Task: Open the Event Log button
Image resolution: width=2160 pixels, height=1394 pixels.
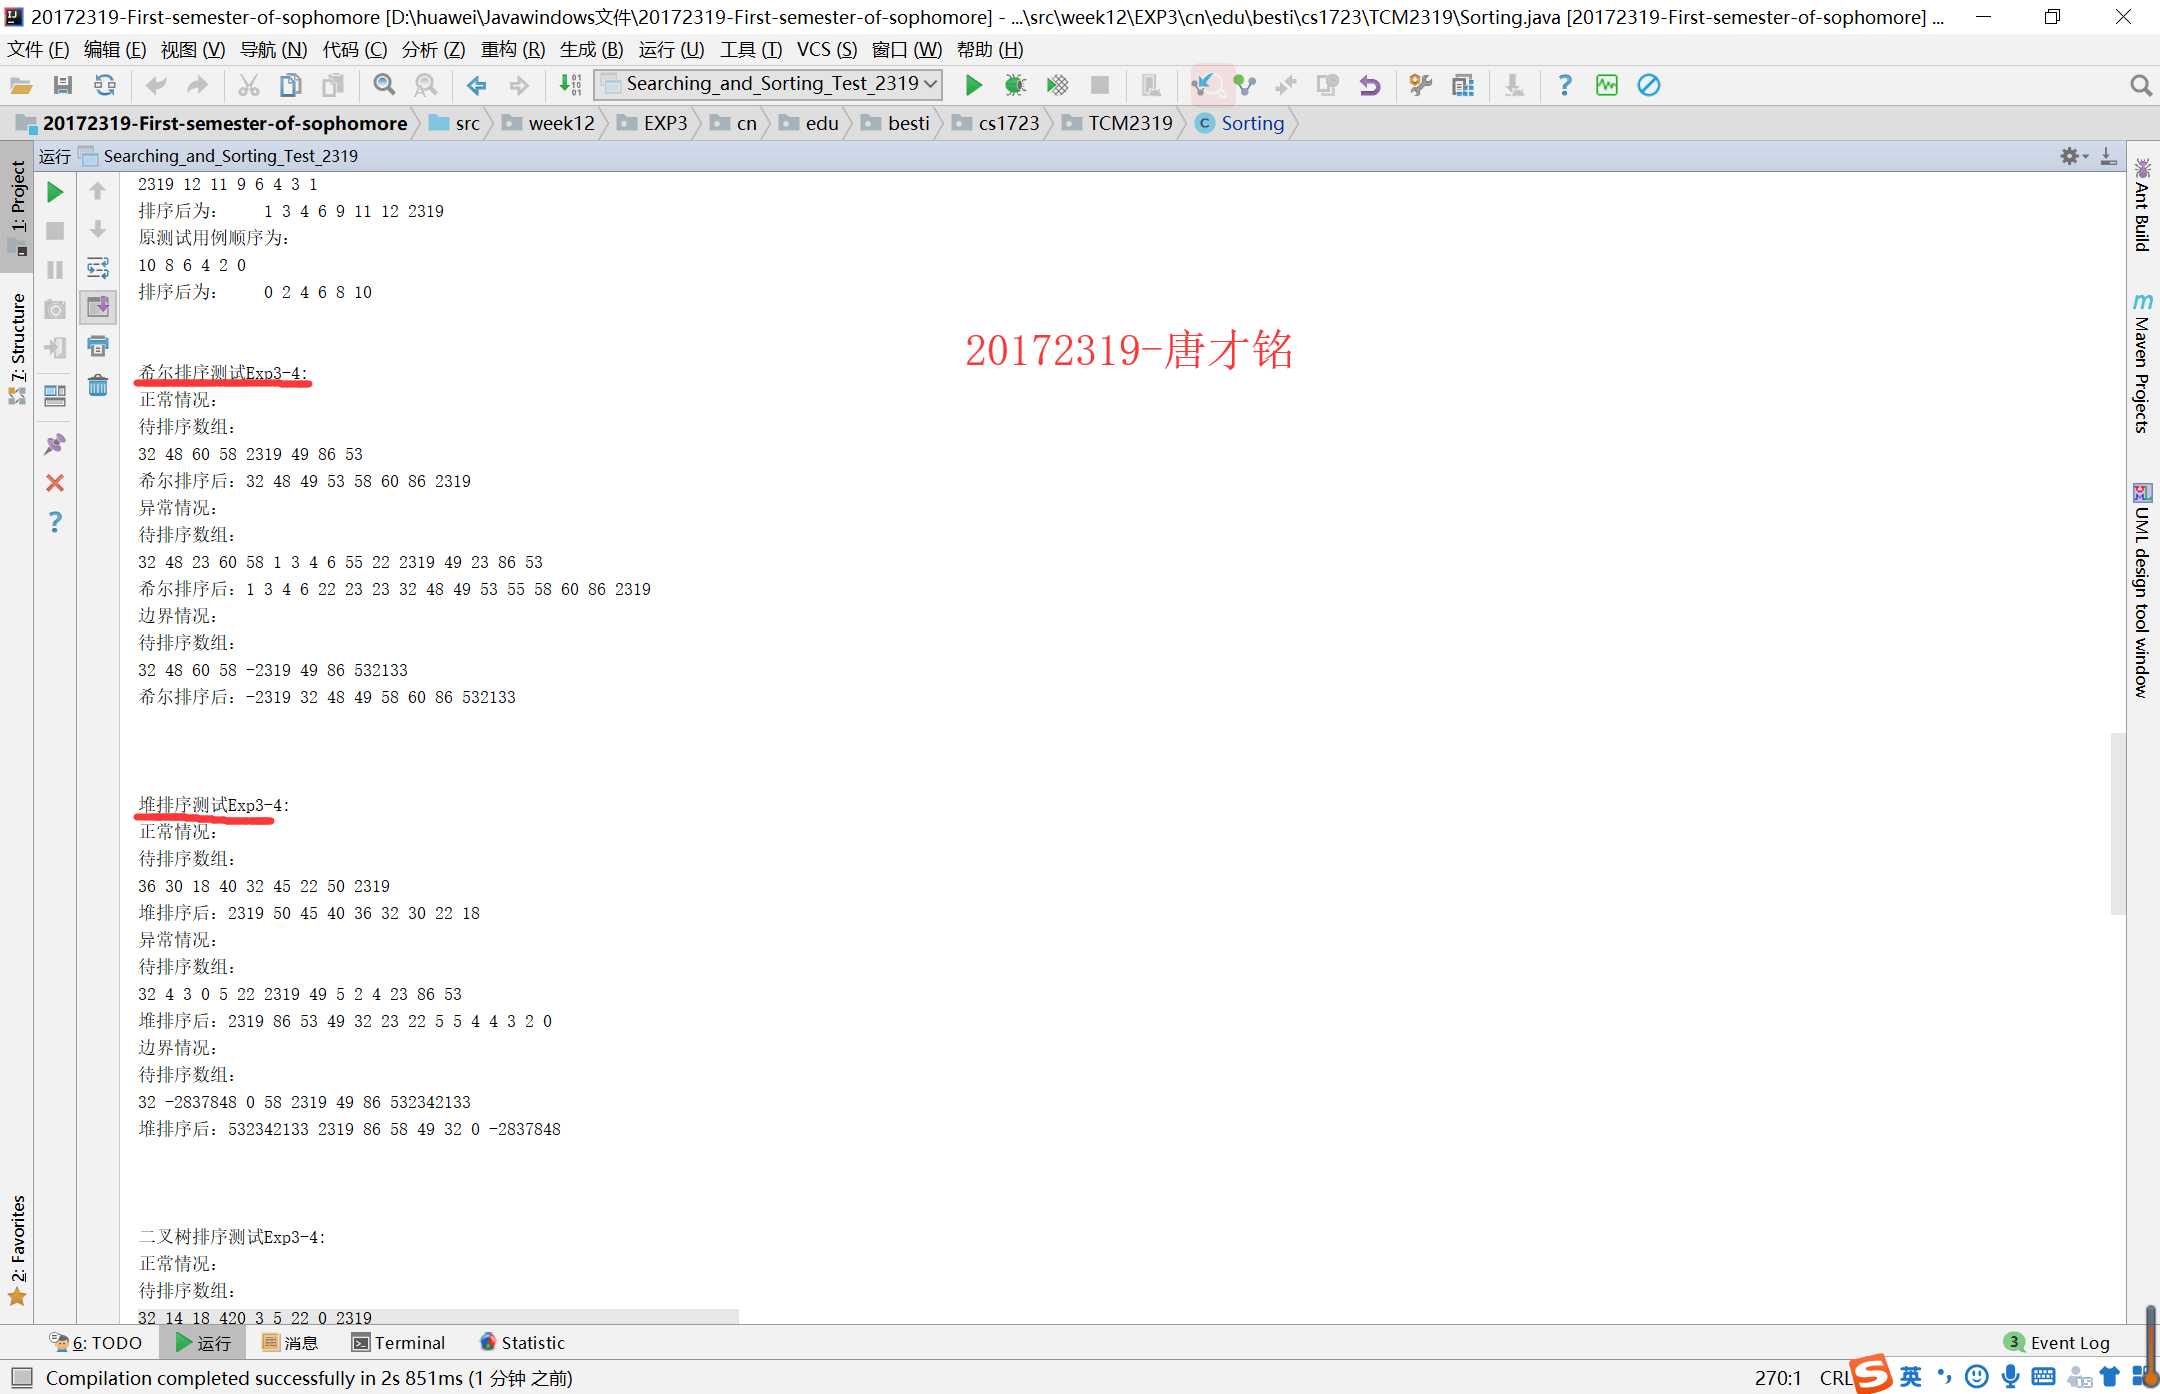Action: pyautogui.click(x=2058, y=1343)
